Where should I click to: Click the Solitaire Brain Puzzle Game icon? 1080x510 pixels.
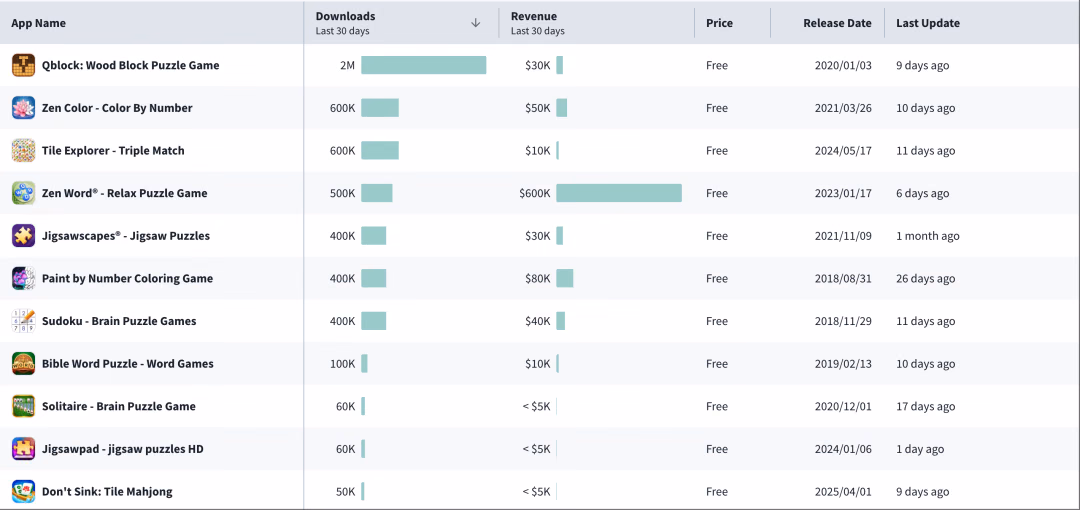click(x=23, y=407)
